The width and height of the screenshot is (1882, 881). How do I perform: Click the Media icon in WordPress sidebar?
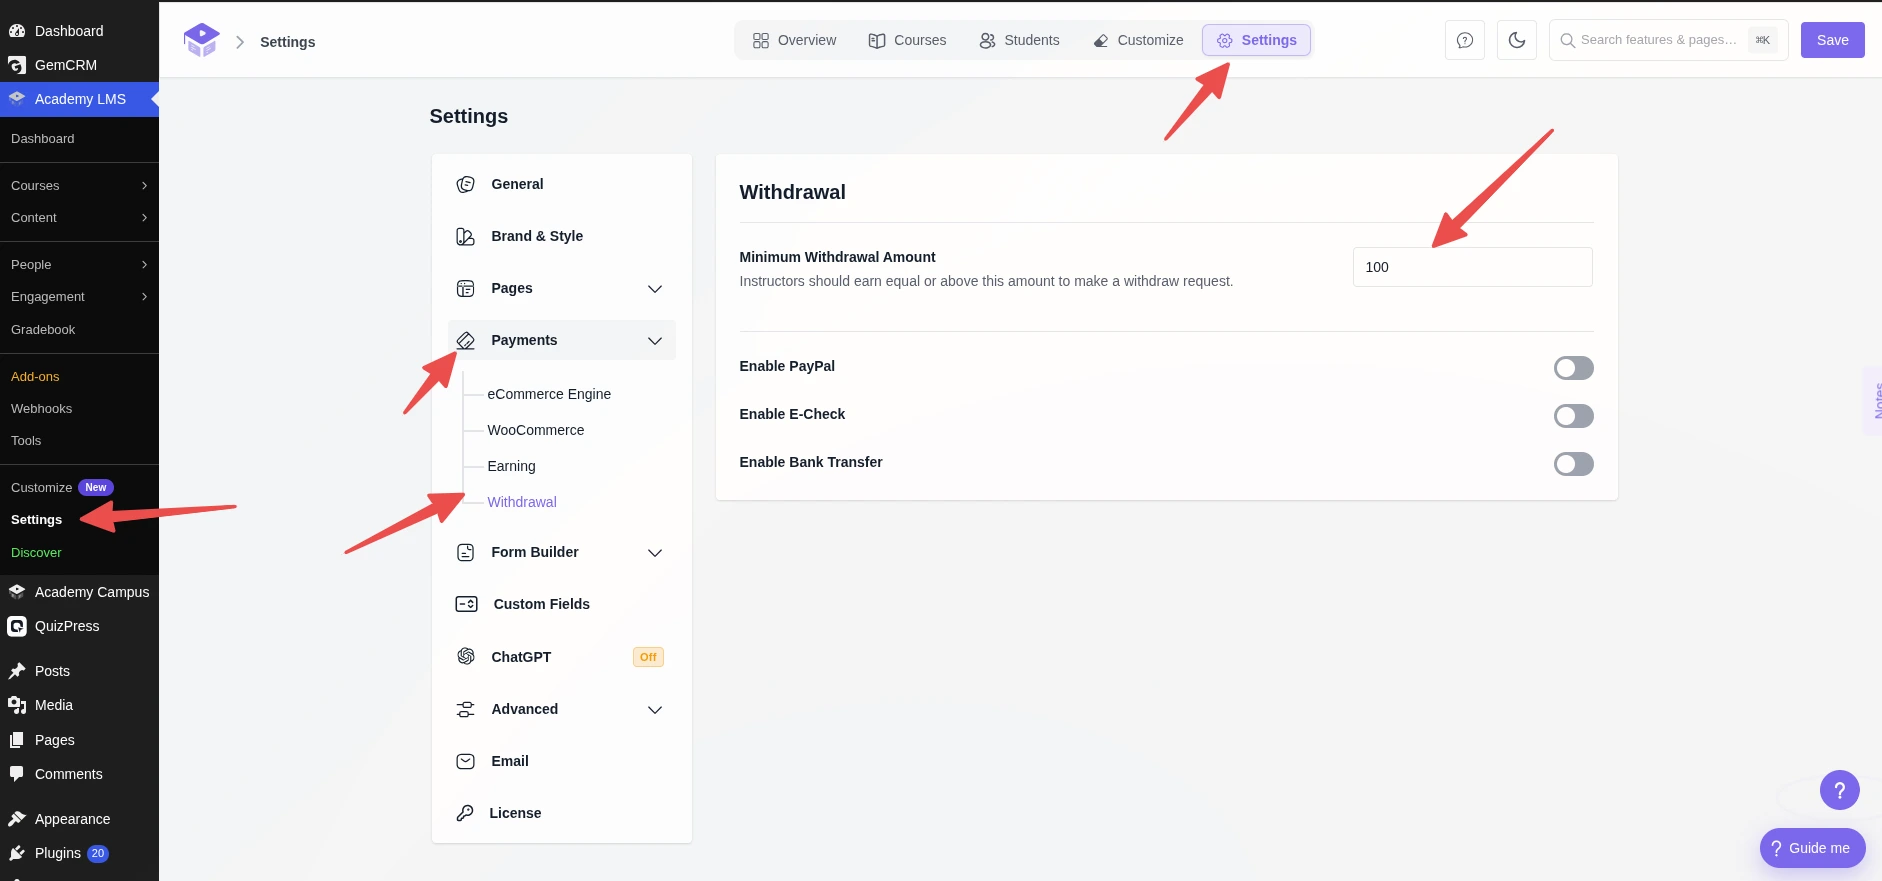click(17, 705)
